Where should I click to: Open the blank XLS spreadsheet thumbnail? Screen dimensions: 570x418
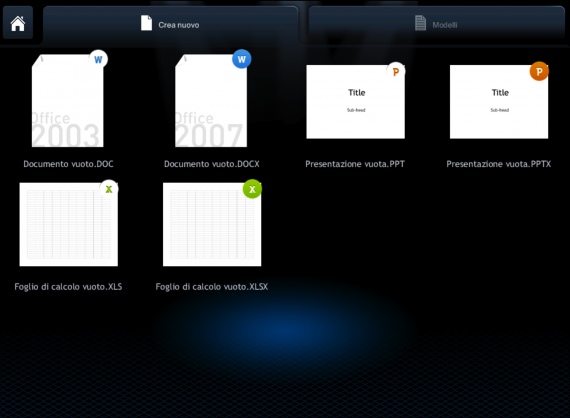tap(69, 224)
